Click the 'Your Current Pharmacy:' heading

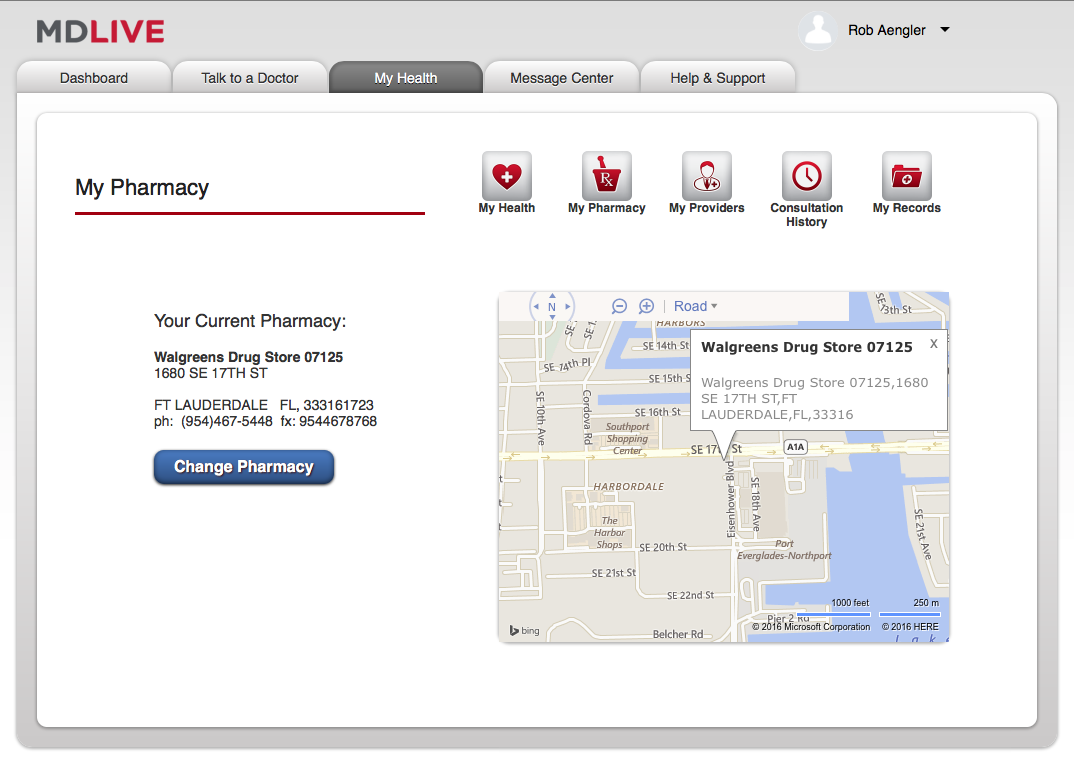250,321
